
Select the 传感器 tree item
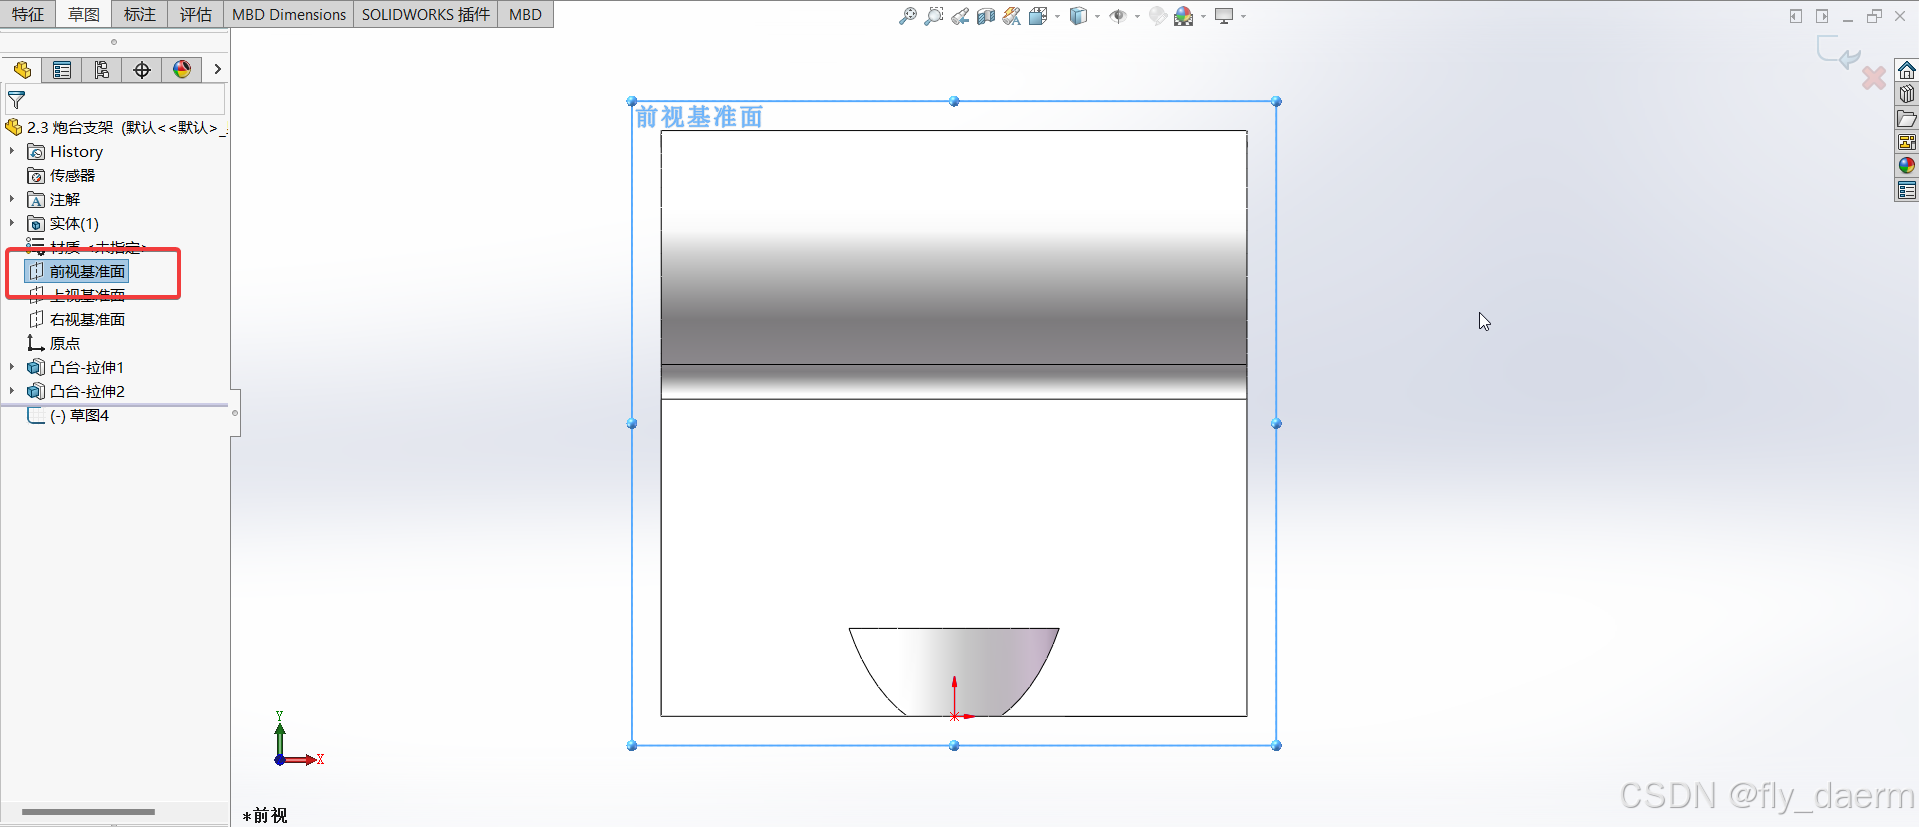[x=61, y=175]
